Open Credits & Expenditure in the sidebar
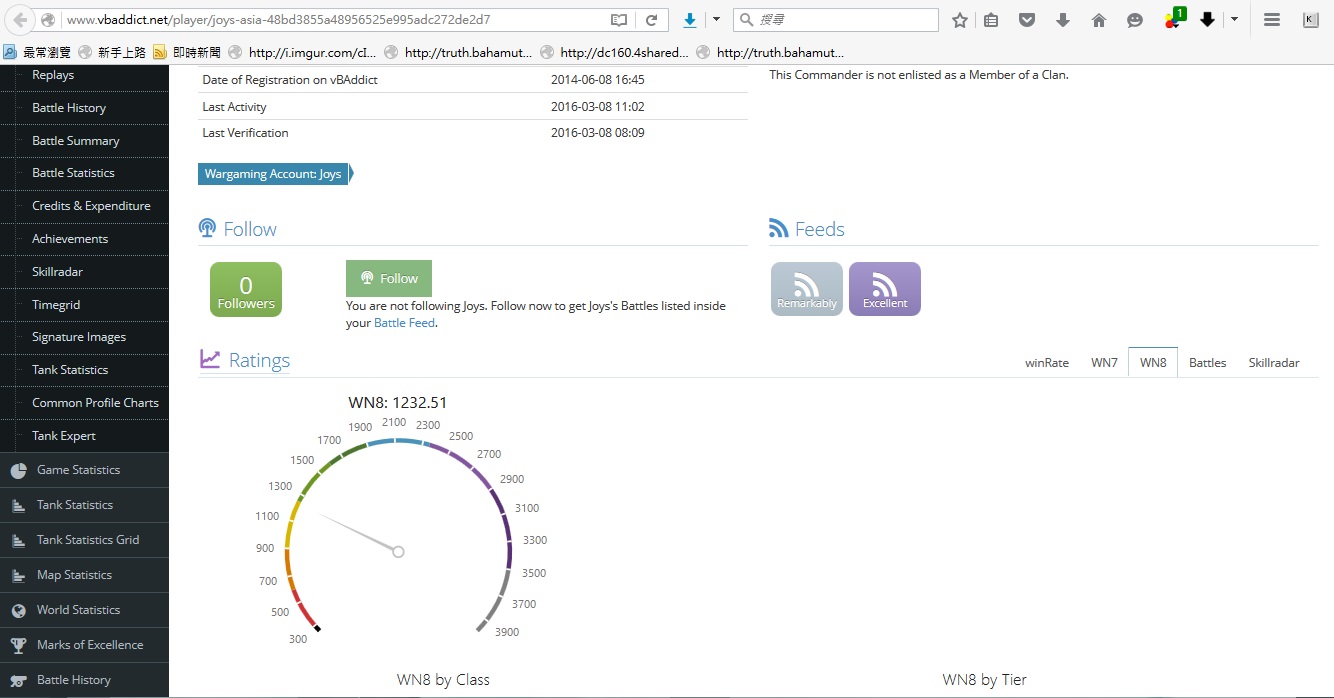1334x698 pixels. [x=91, y=206]
